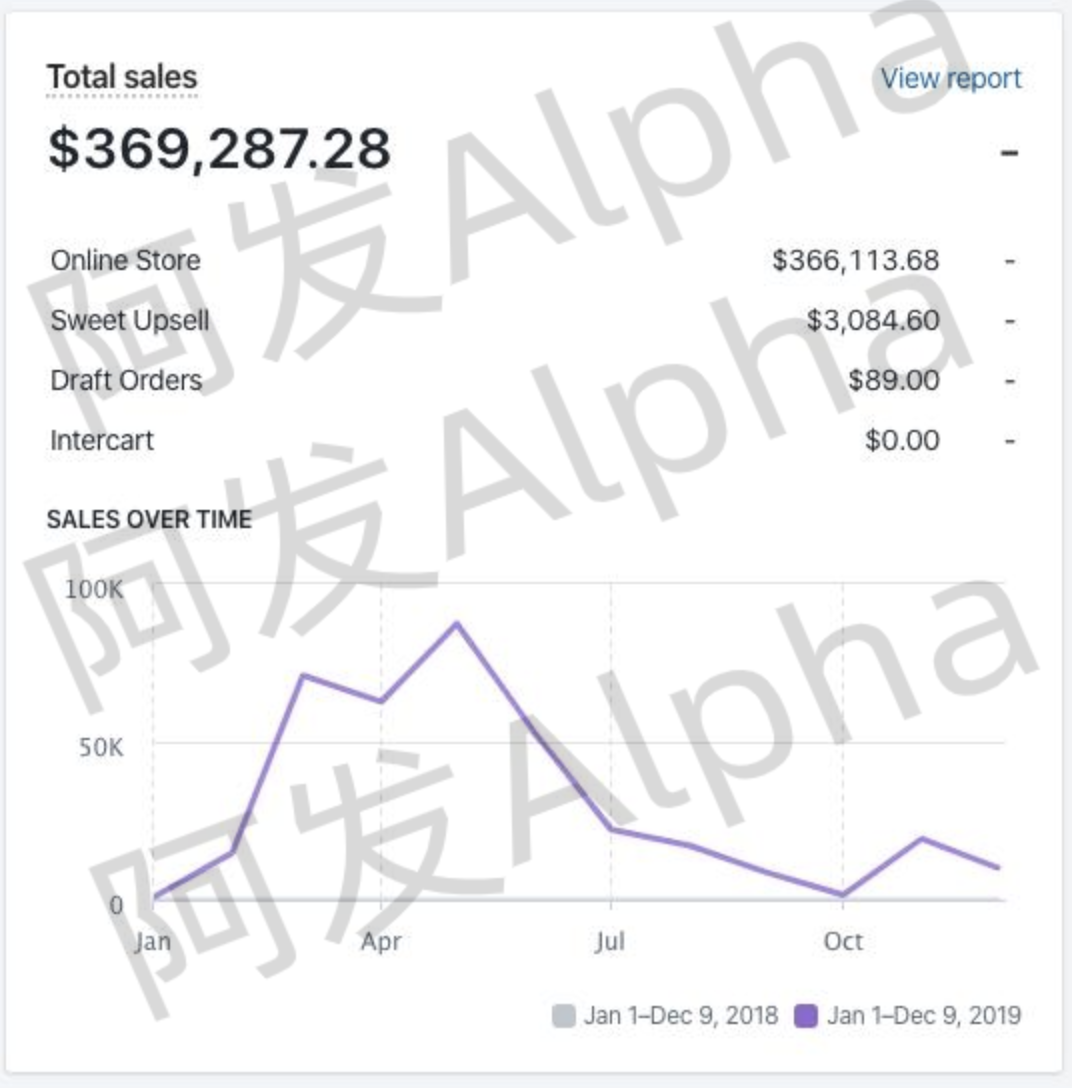Open the View report link
The image size is (1072, 1088).
(x=951, y=79)
